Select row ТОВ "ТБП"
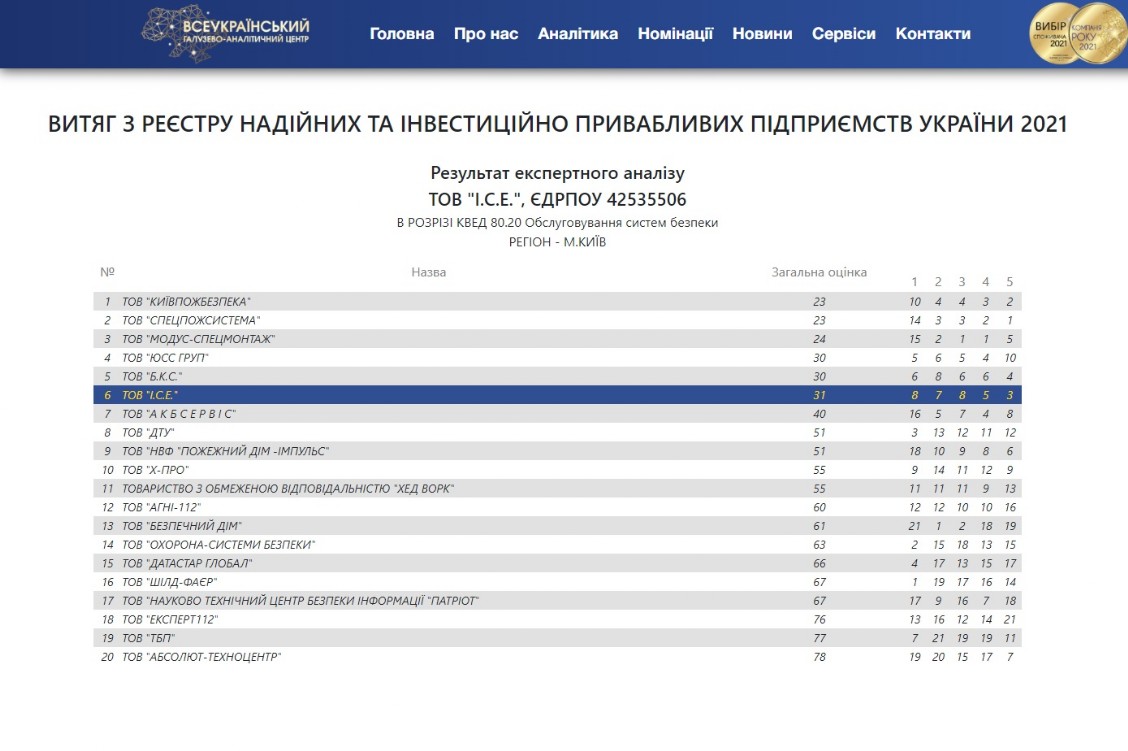Viewport: 1128px width, 751px height. tap(558, 638)
